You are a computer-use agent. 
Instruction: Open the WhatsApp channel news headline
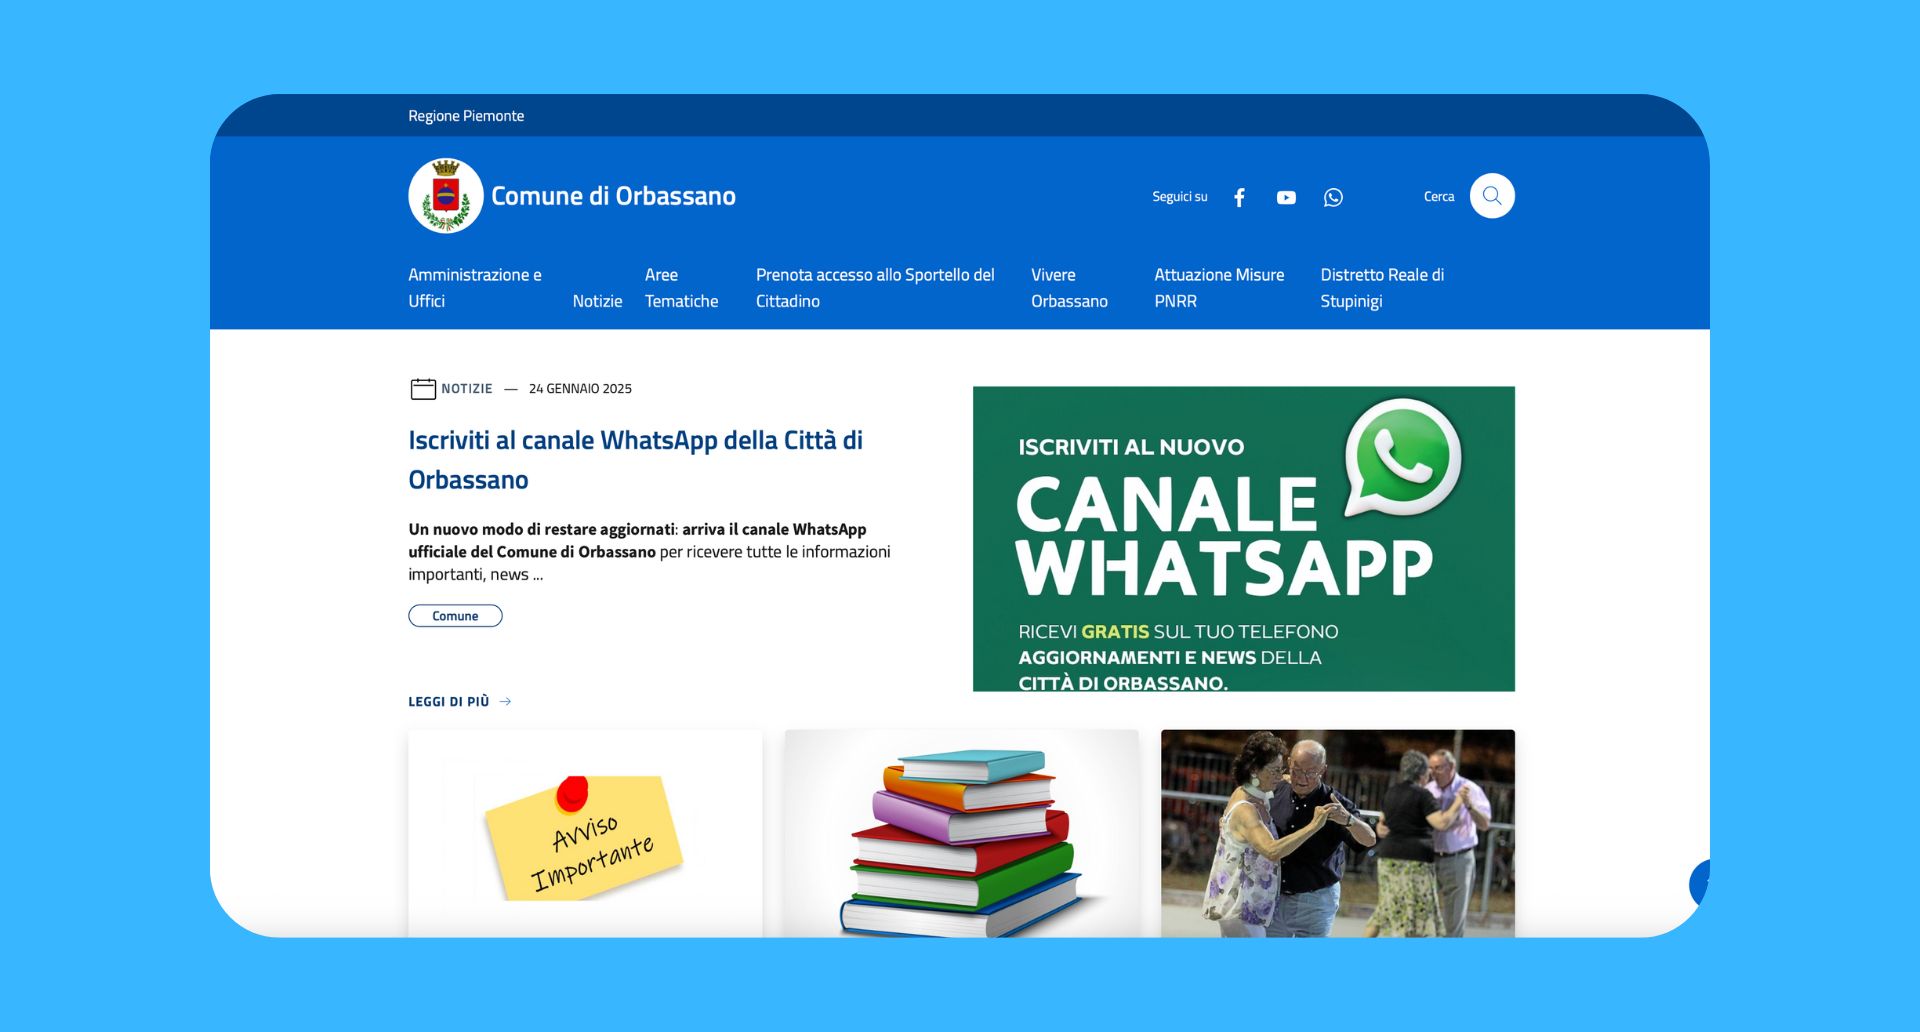[x=635, y=460]
